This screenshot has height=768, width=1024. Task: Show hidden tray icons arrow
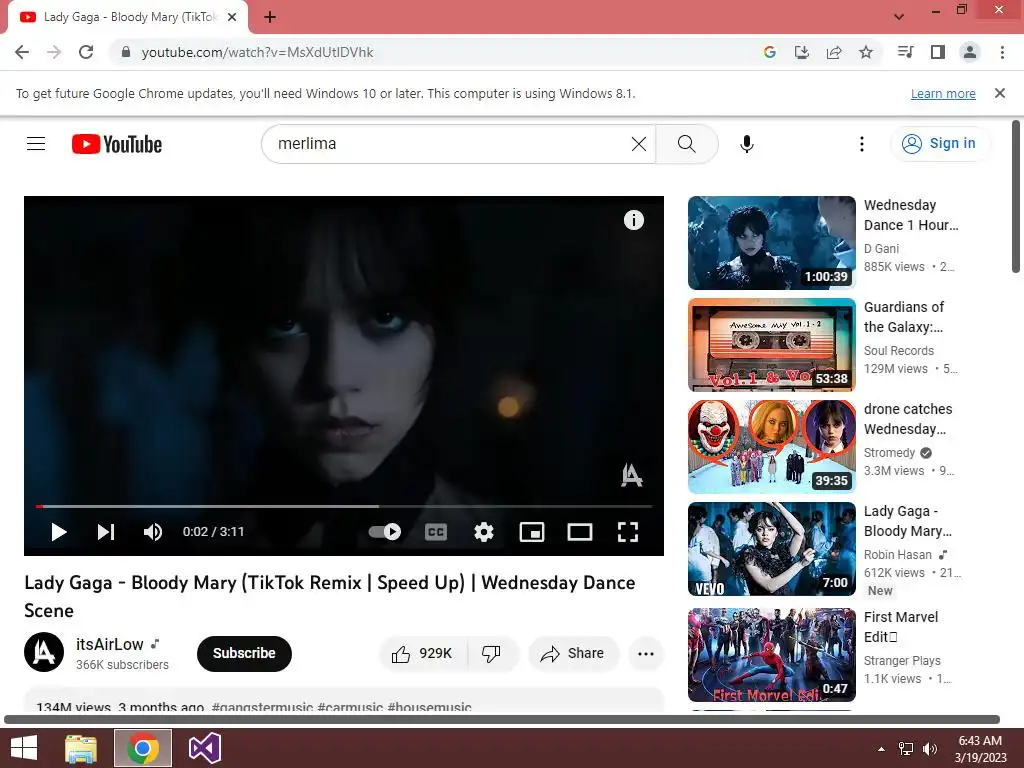click(882, 749)
